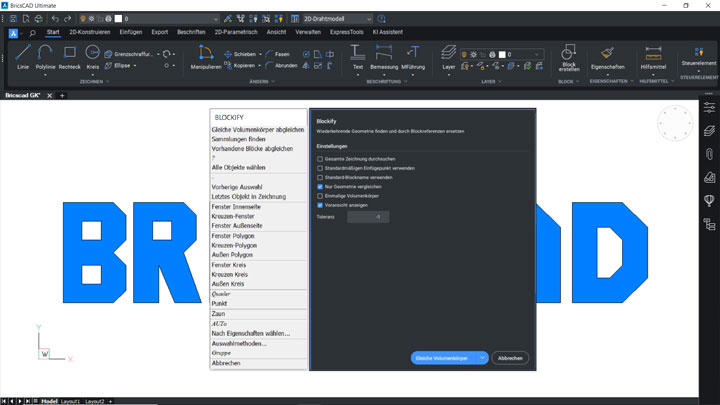This screenshot has height=405, width=720.
Task: Select the Rechteck tool
Action: [70, 56]
